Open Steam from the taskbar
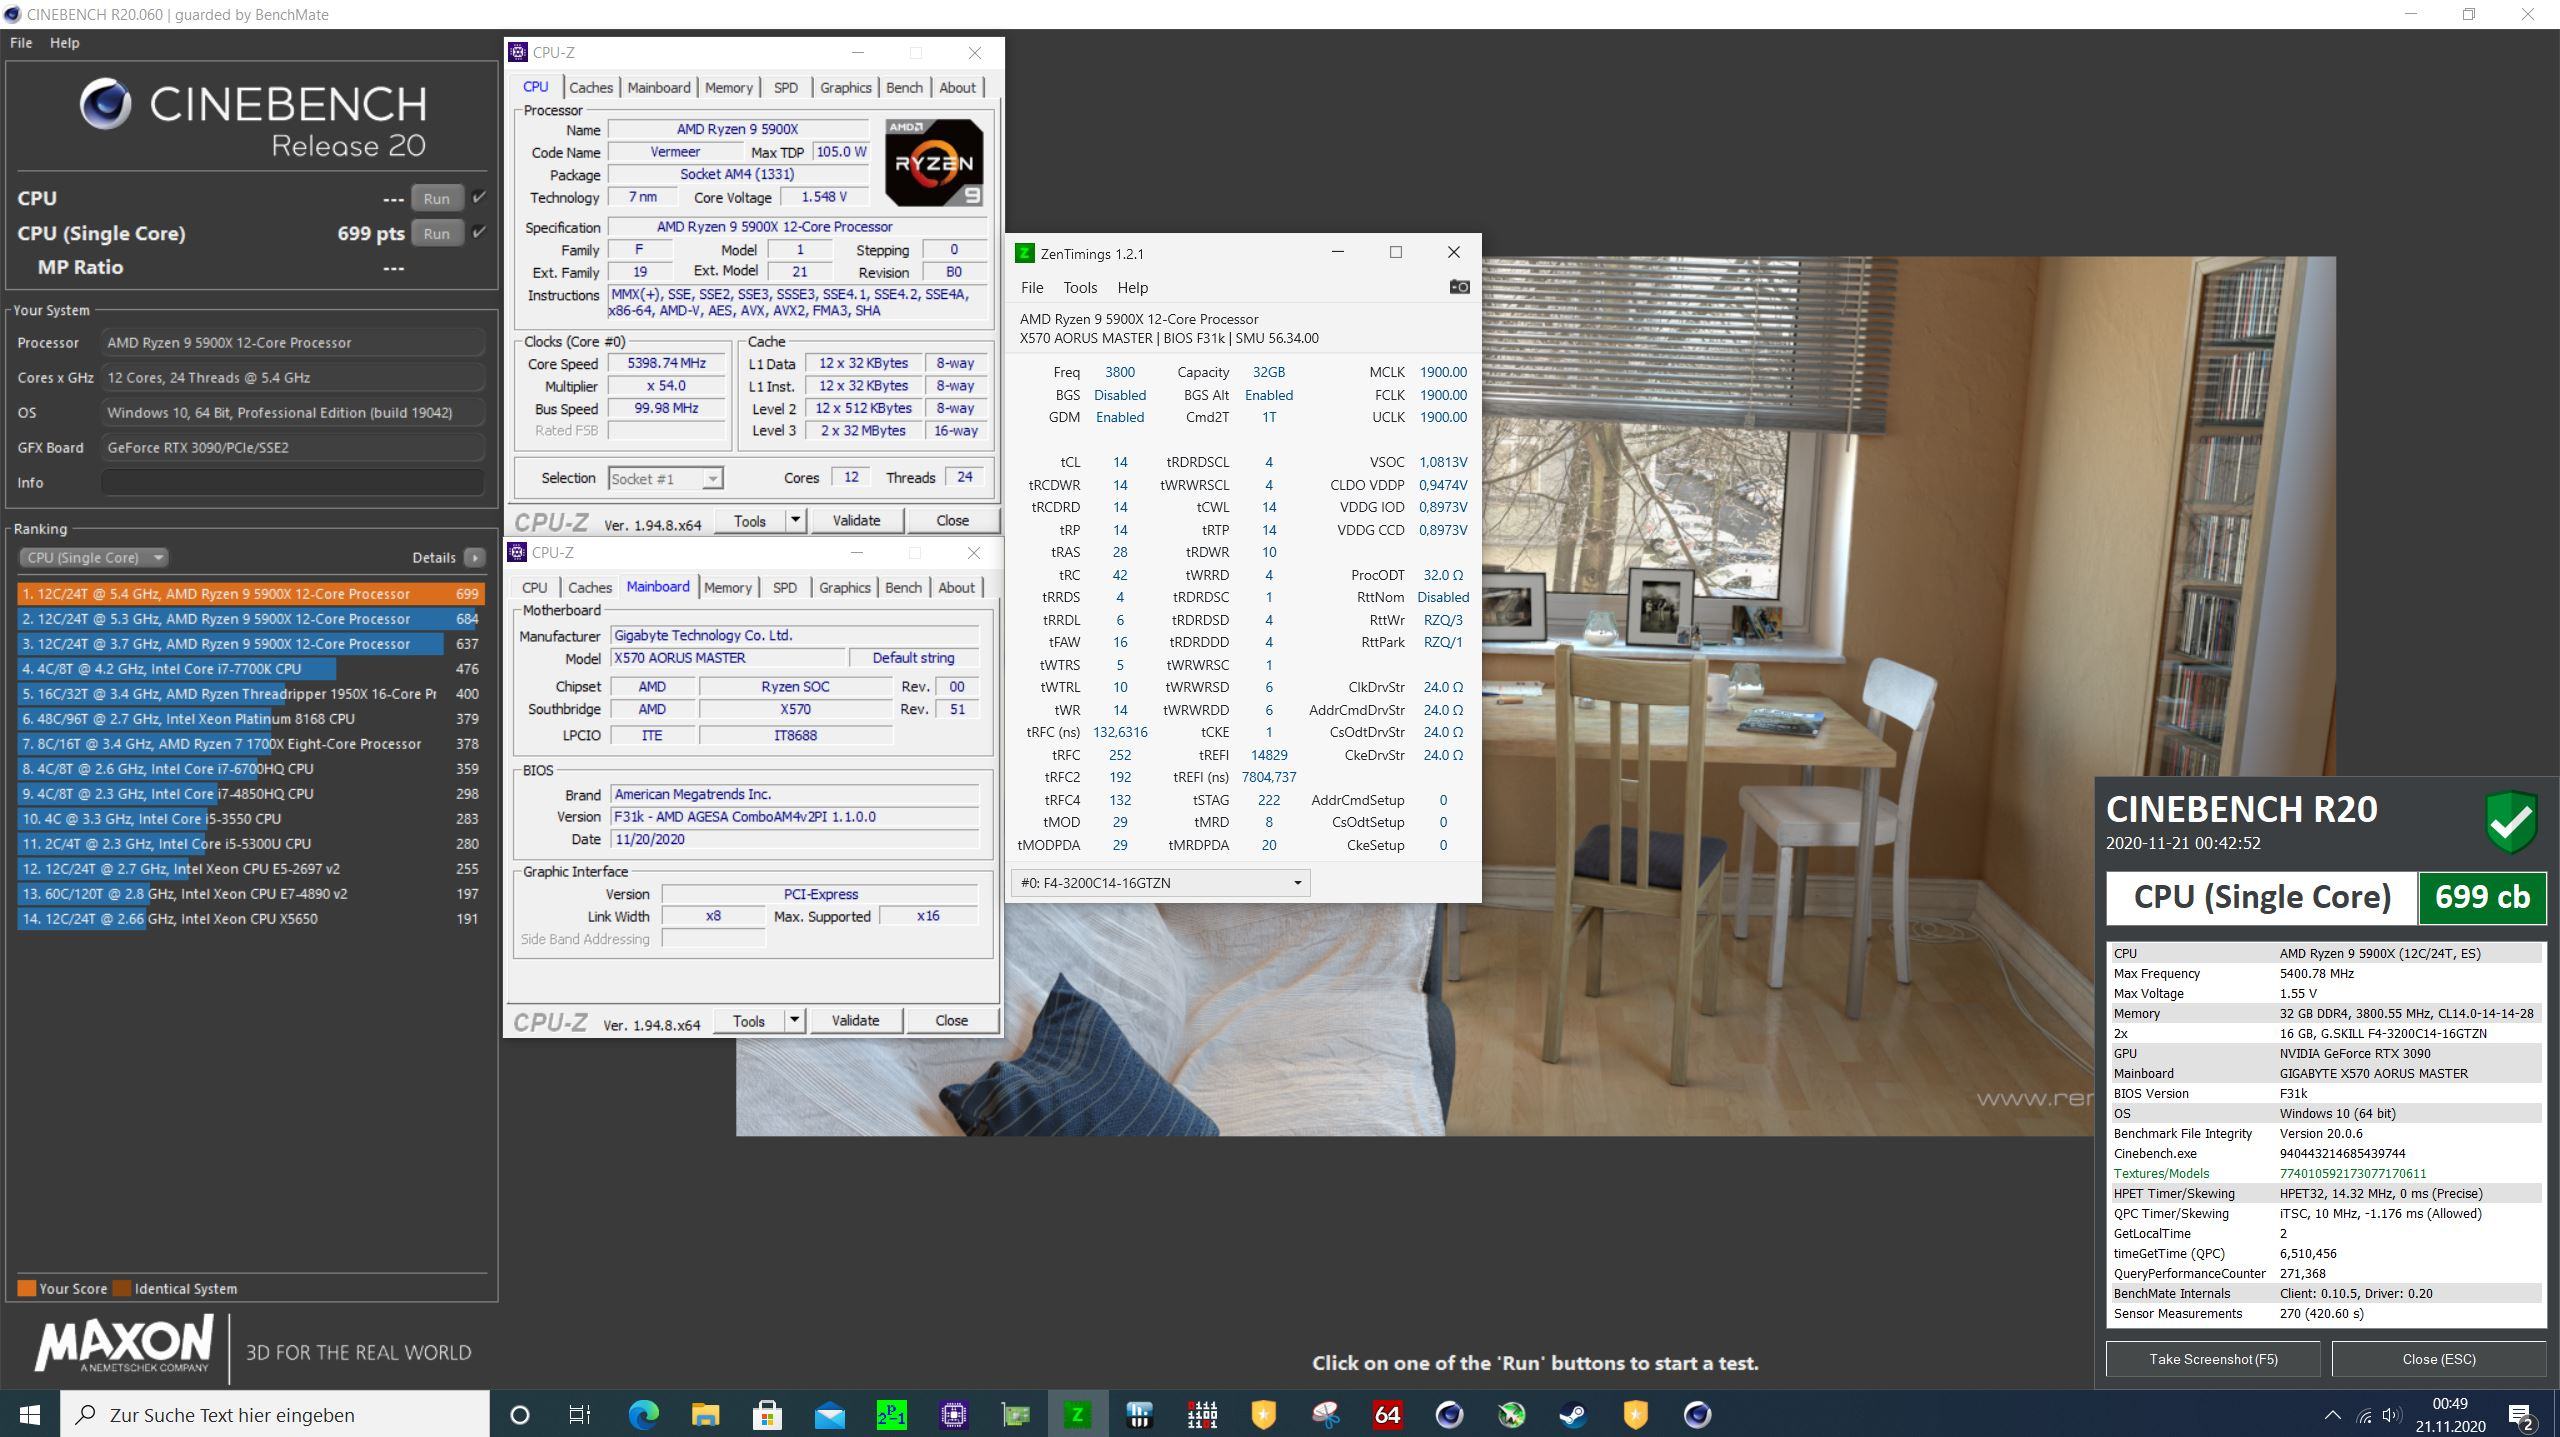 (x=1573, y=1414)
